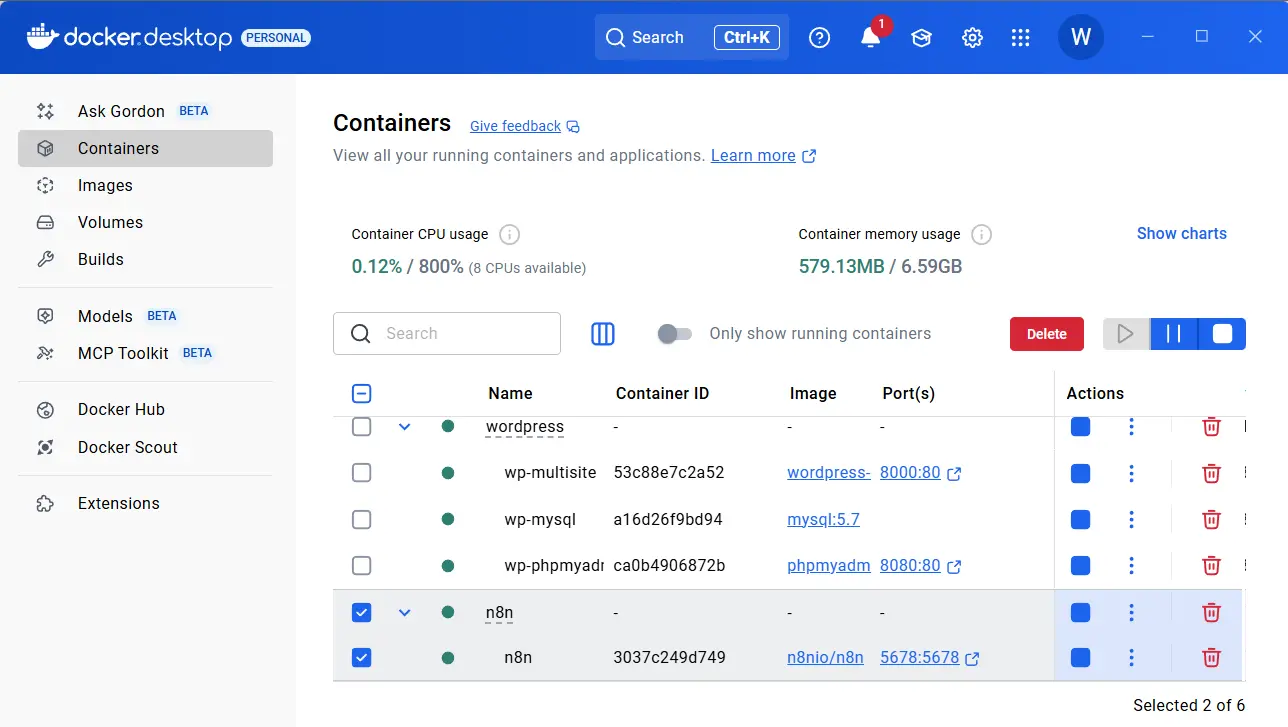Check the wp-mysql checkbox

(362, 520)
